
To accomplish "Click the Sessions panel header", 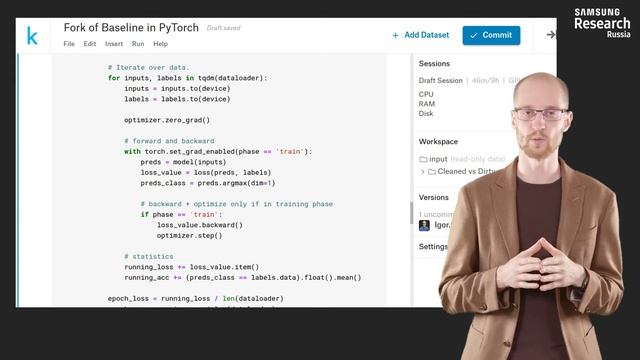I will [434, 64].
